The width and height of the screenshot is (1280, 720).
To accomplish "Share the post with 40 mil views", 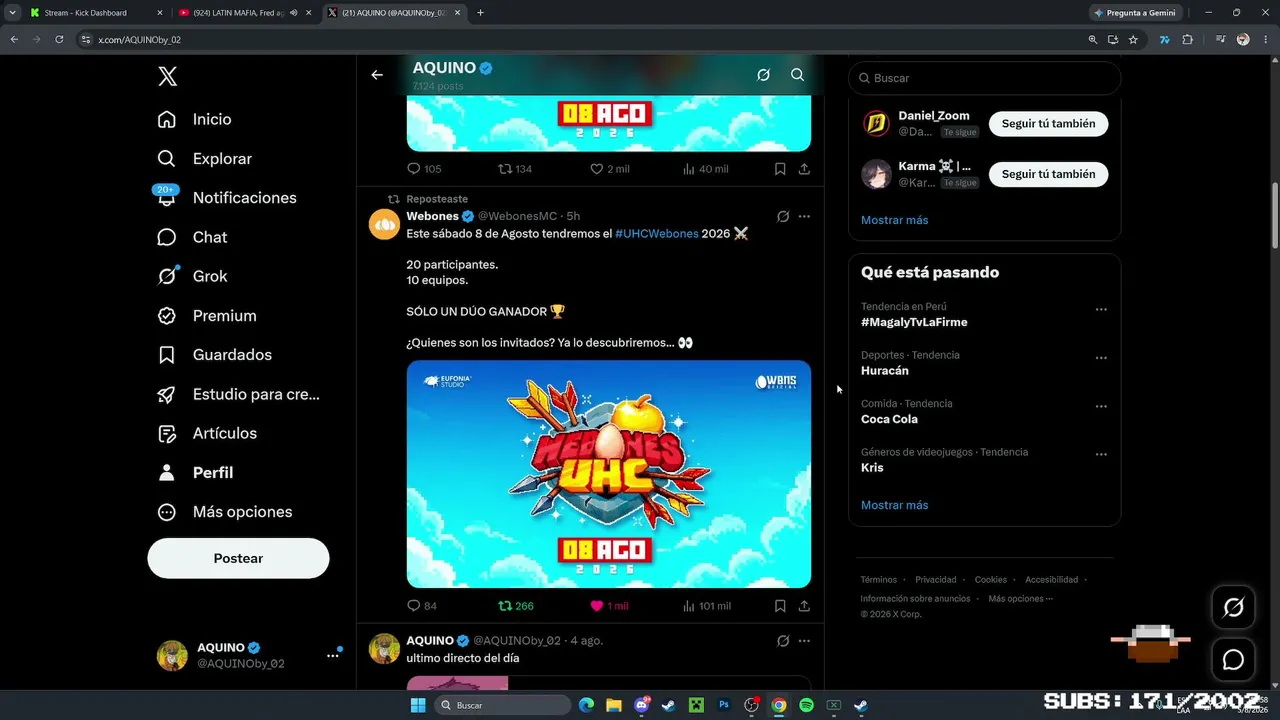I will click(804, 169).
